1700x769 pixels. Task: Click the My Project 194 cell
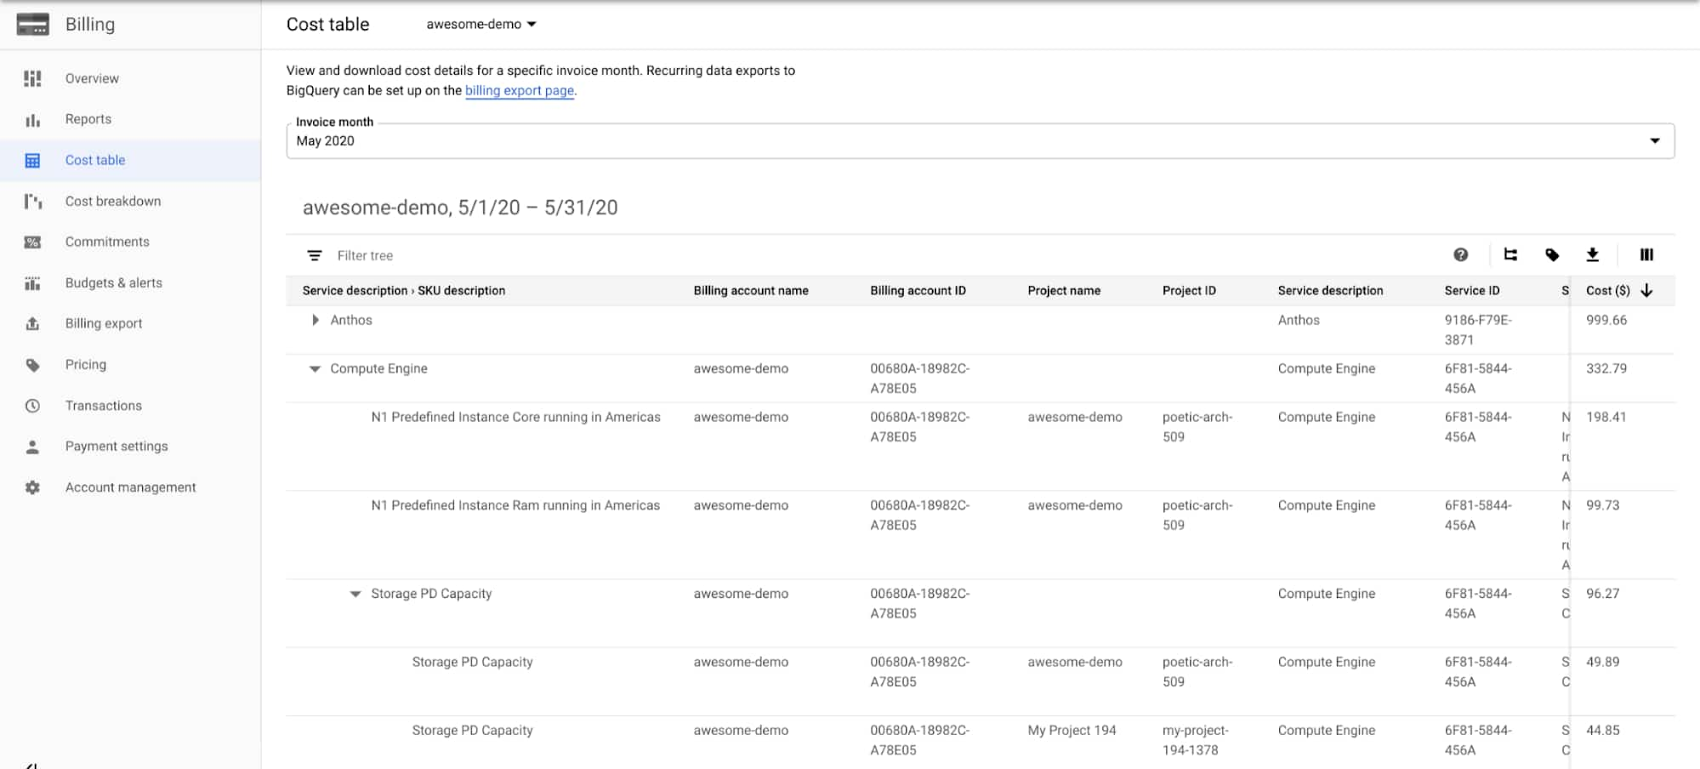1071,731
